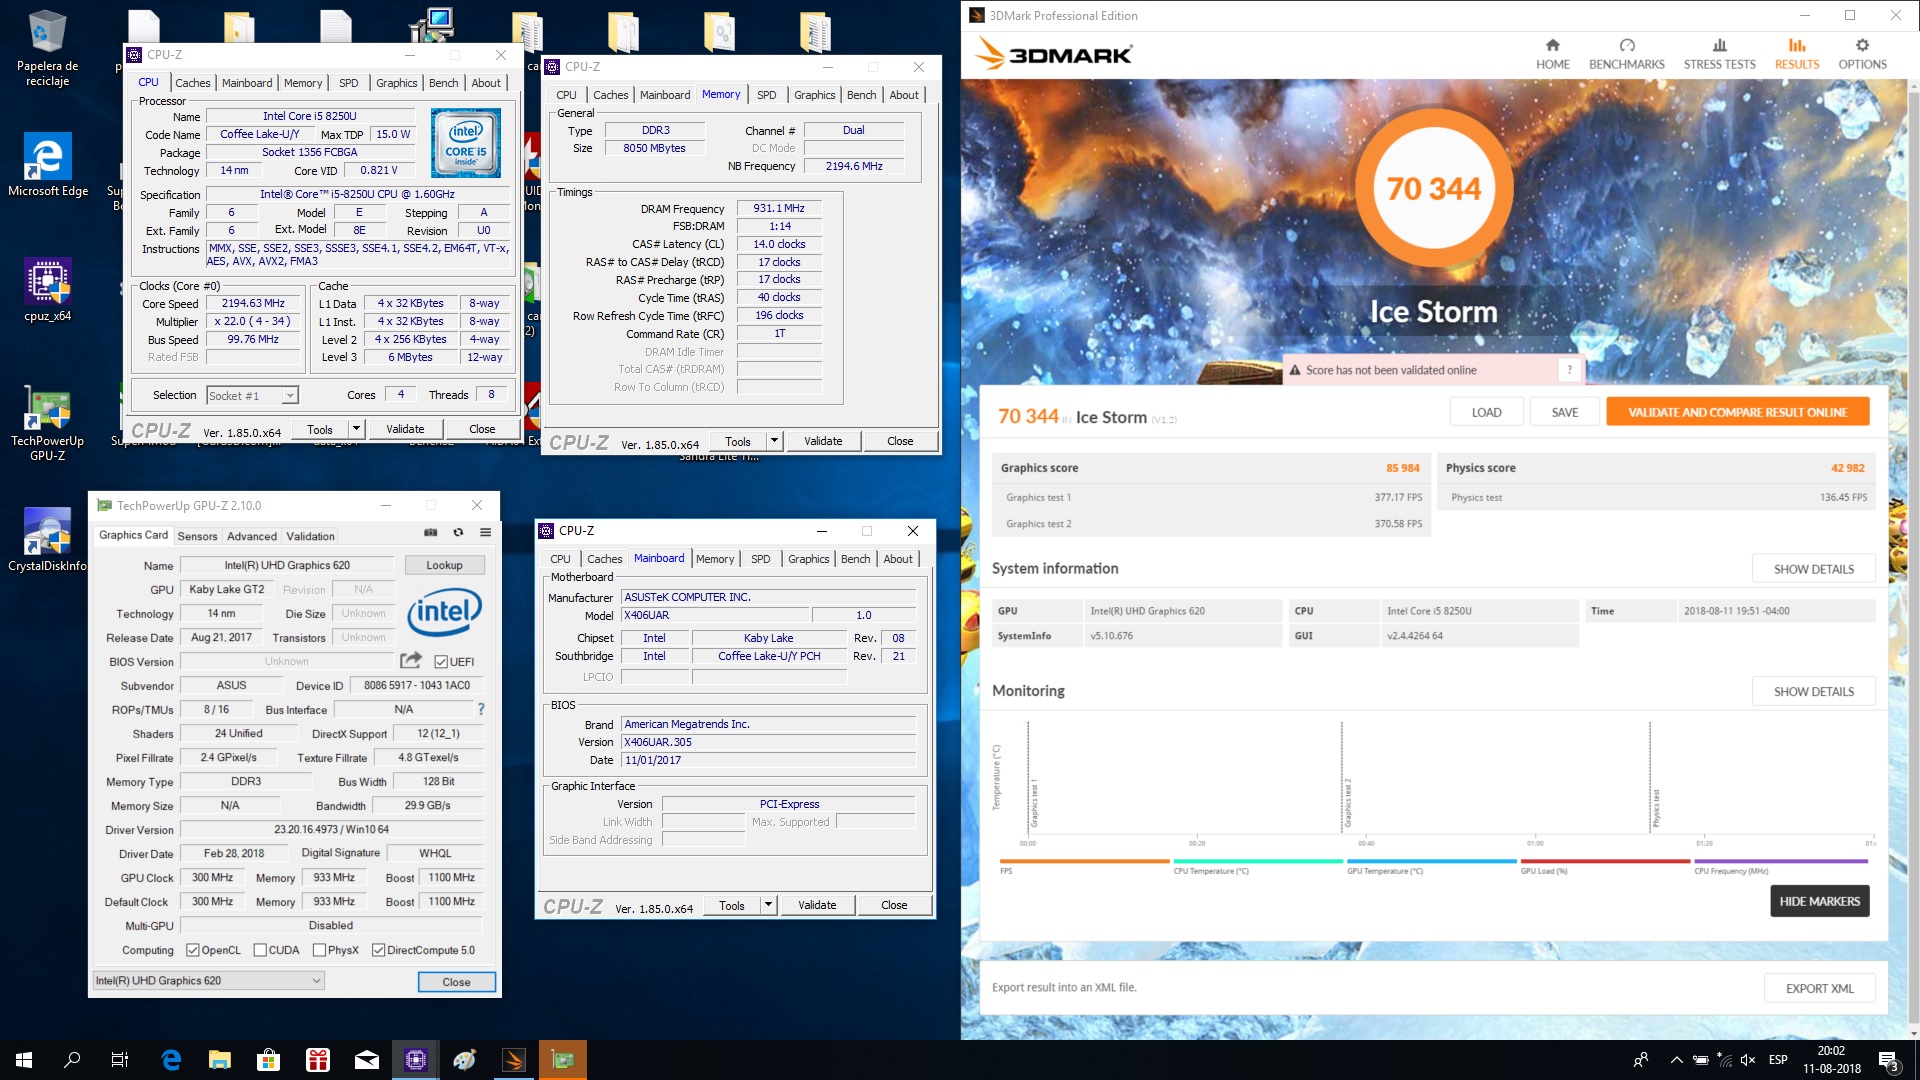The height and width of the screenshot is (1080, 1920).
Task: Toggle the PhysX checkbox
Action: click(319, 950)
